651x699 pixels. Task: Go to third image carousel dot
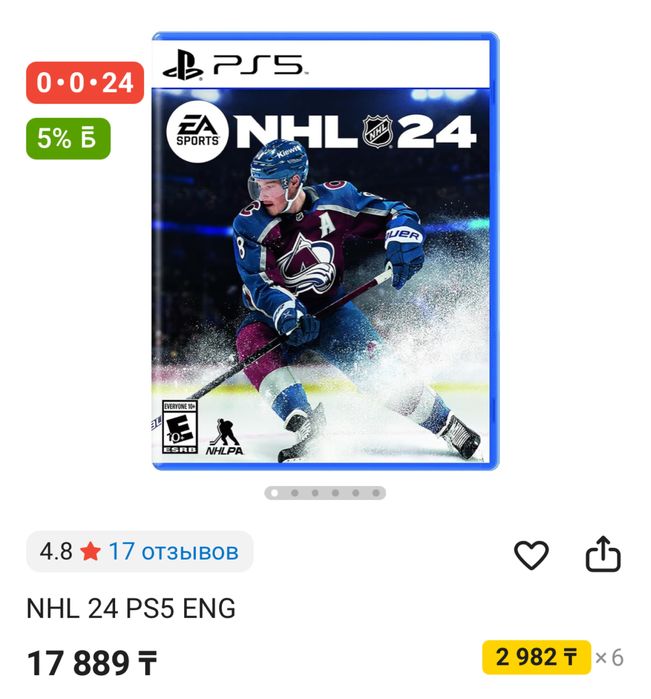click(315, 493)
